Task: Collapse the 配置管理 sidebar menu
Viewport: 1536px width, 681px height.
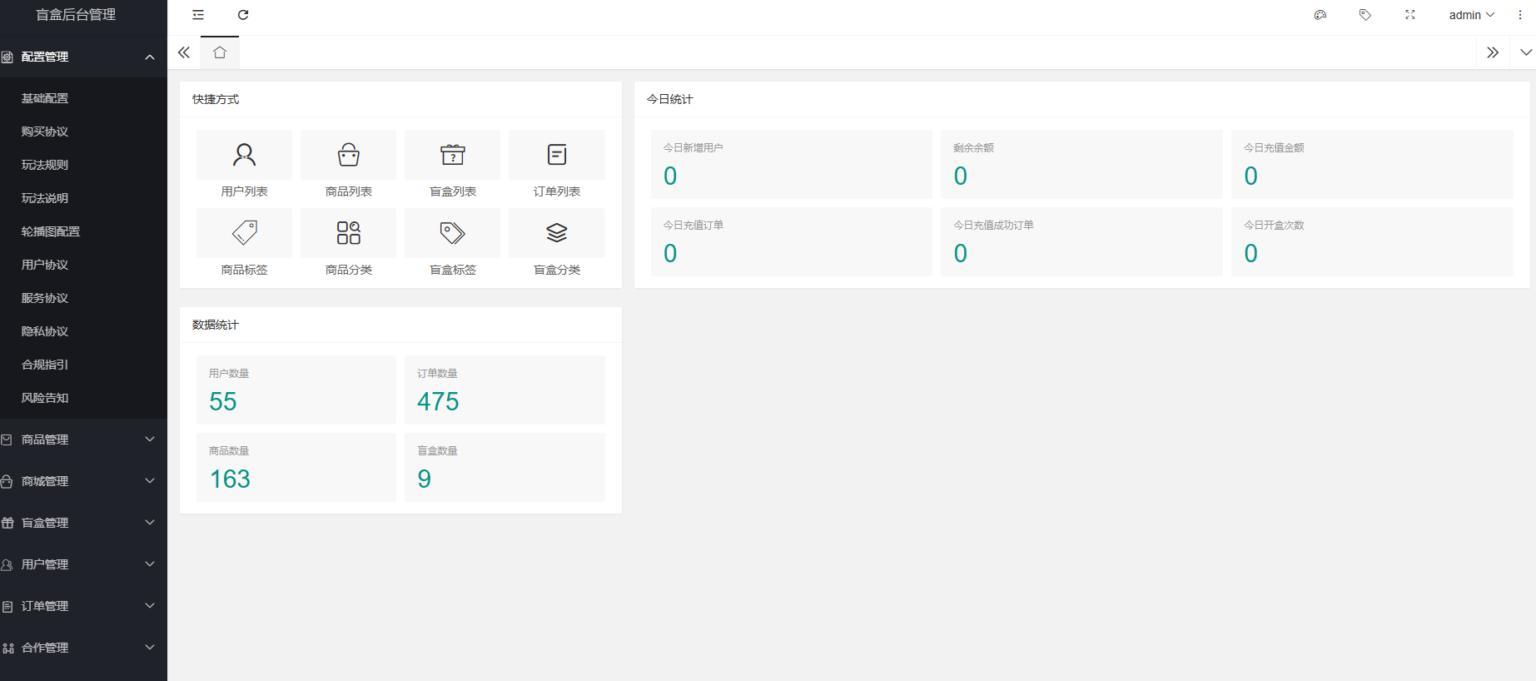Action: pyautogui.click(x=83, y=57)
